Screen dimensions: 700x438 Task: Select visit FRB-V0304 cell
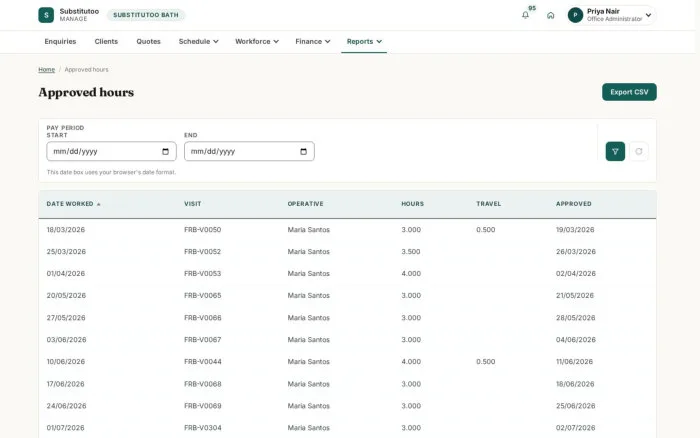[x=203, y=427]
